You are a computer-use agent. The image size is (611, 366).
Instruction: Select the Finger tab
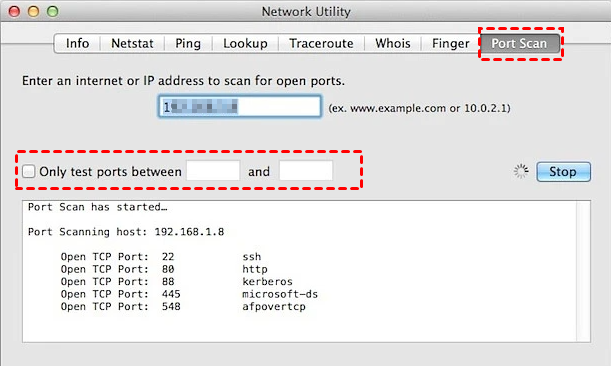tap(450, 43)
